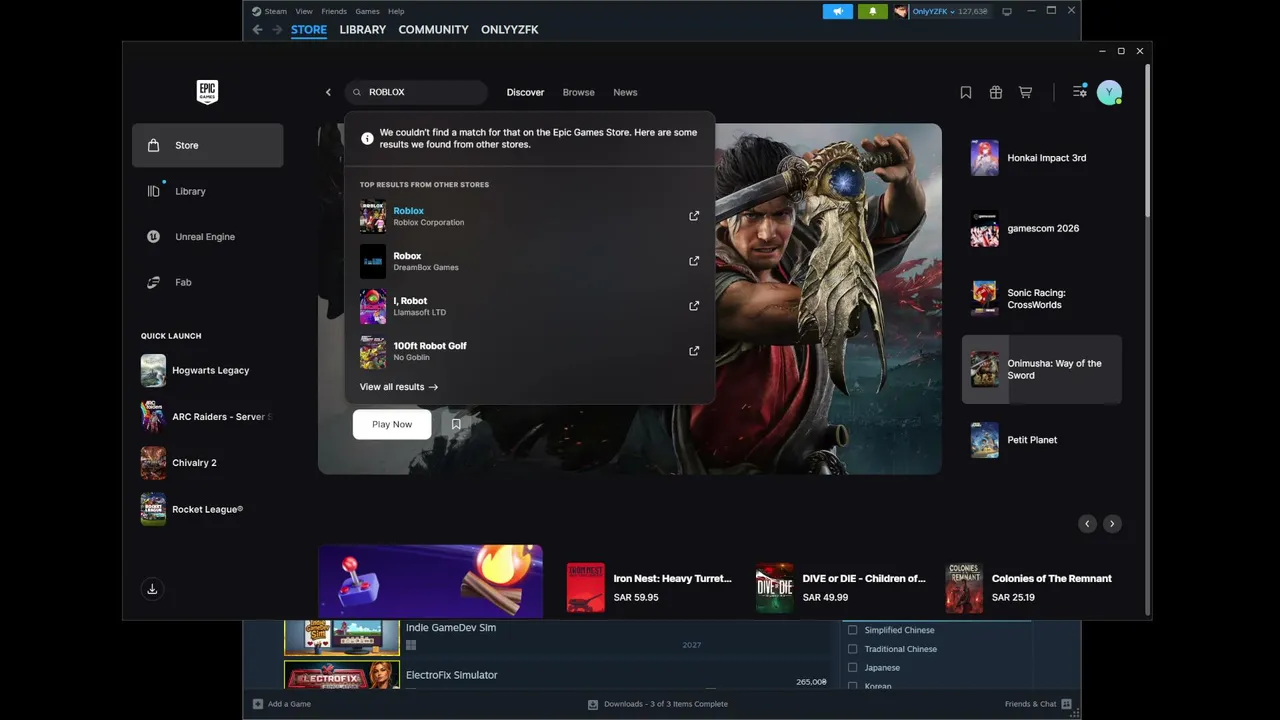Select gamescom 2026 in the featured list

(x=1042, y=228)
